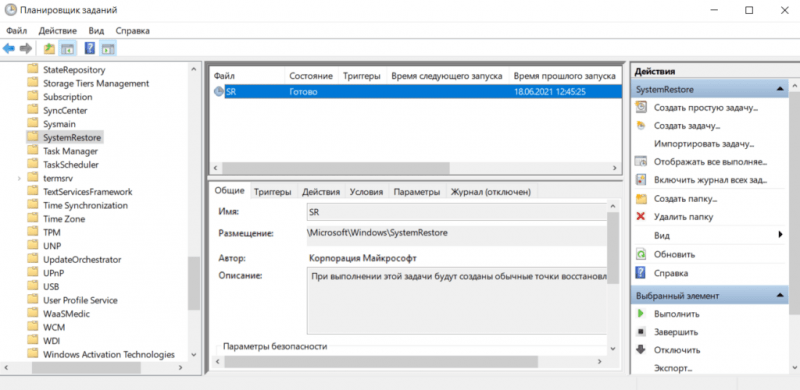Click the Готово status cell
This screenshot has width=800, height=390.
pos(303,92)
